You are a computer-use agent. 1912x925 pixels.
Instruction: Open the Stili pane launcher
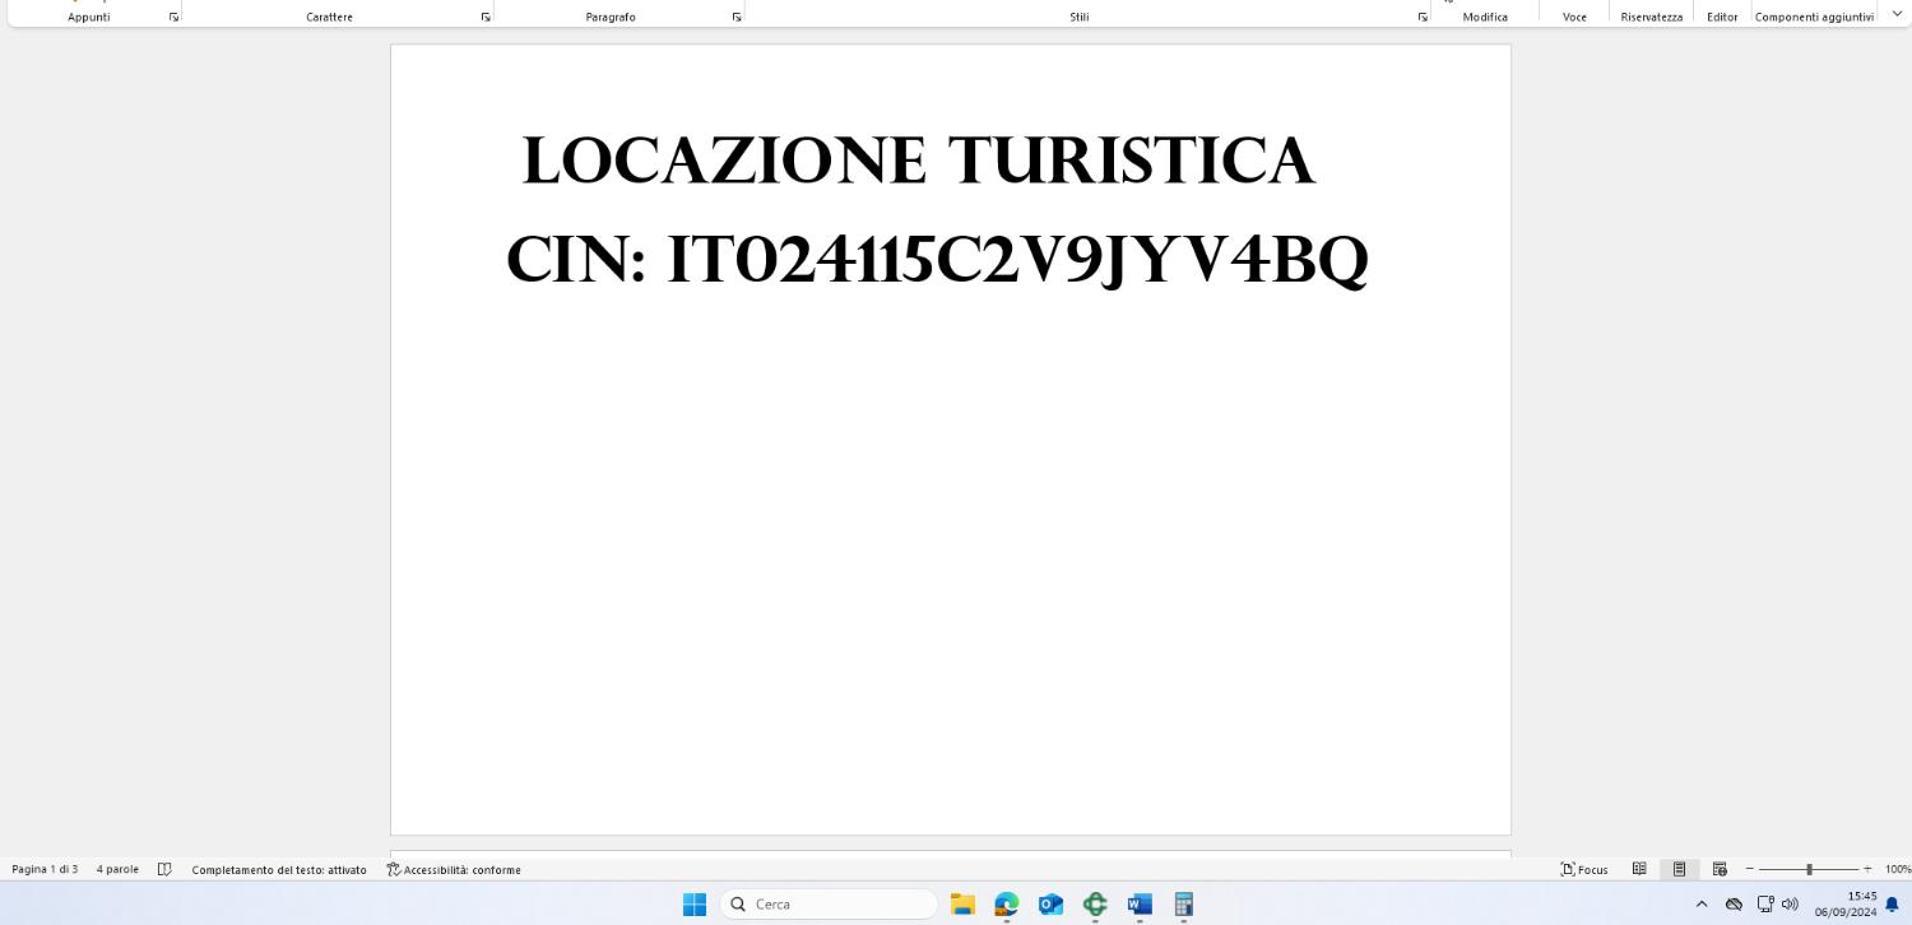coord(1423,17)
